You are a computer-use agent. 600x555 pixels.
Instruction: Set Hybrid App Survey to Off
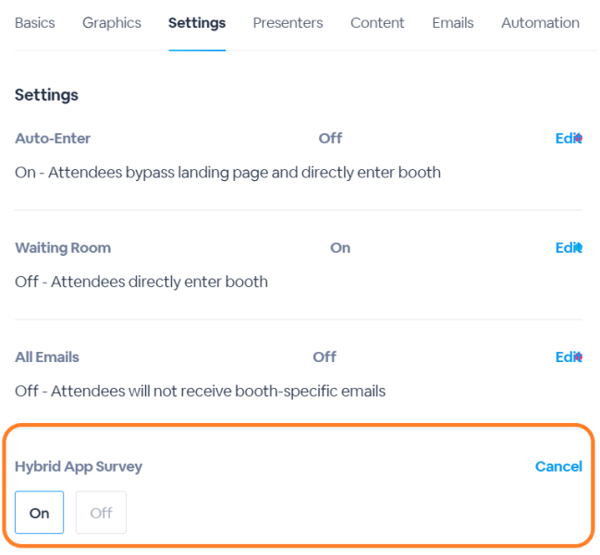101,513
